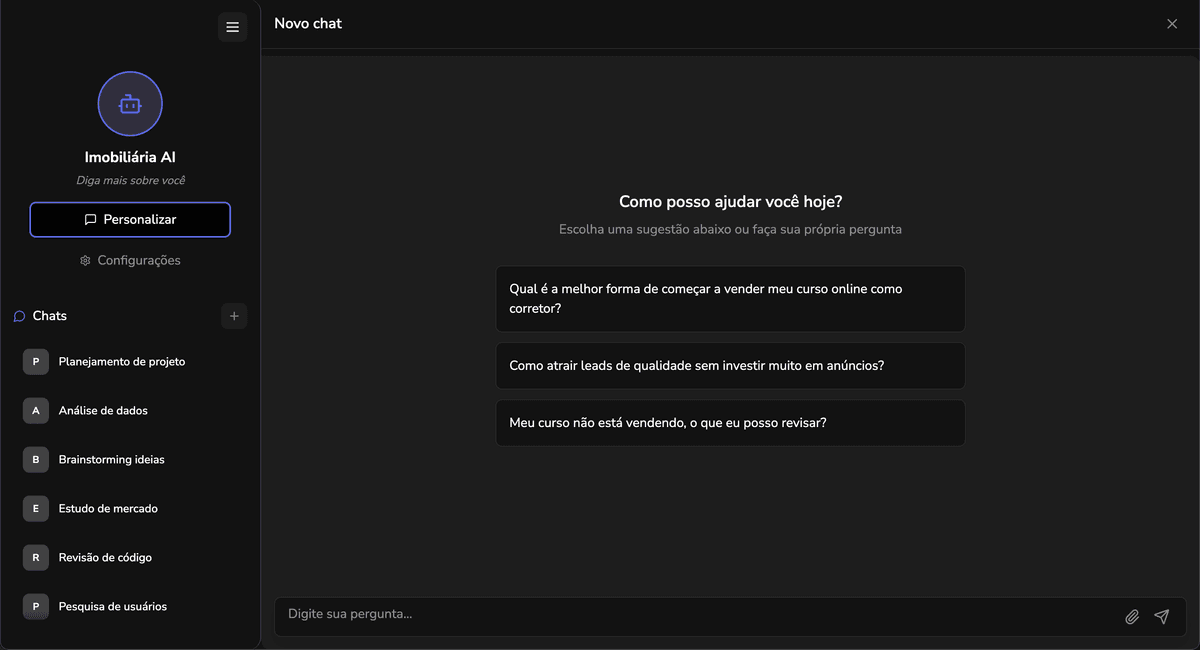Select the 'Análise de dados' chat
The height and width of the screenshot is (650, 1200).
pyautogui.click(x=103, y=410)
